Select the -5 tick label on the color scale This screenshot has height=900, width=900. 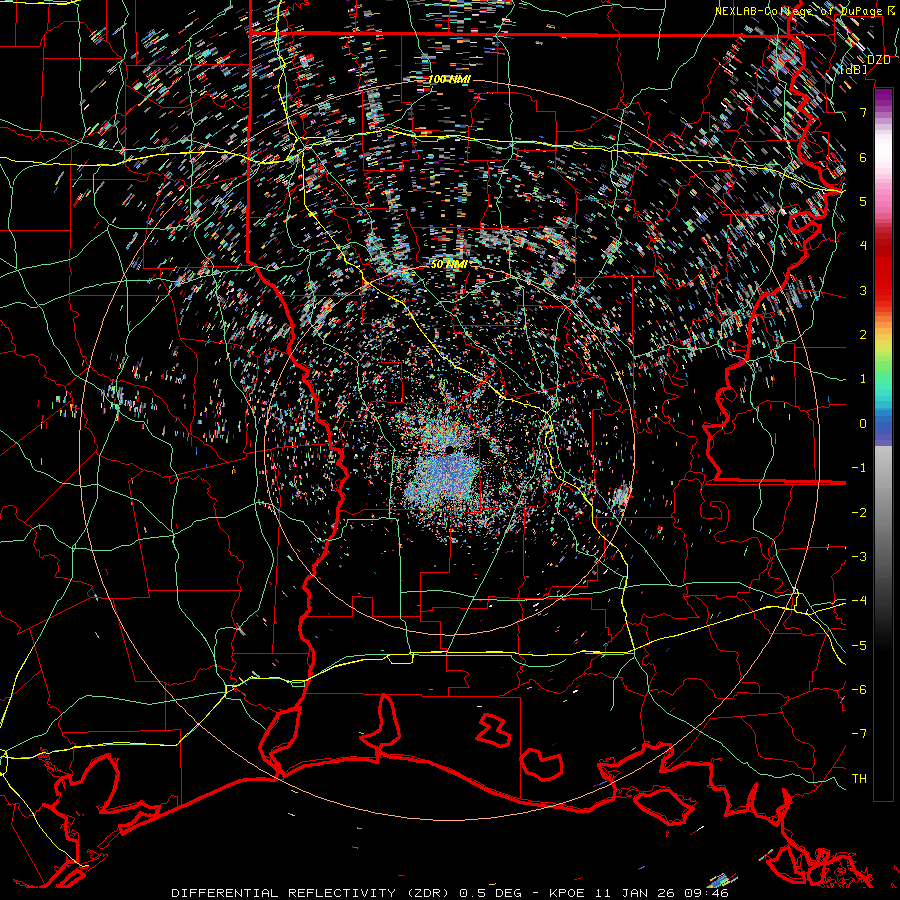[x=859, y=646]
